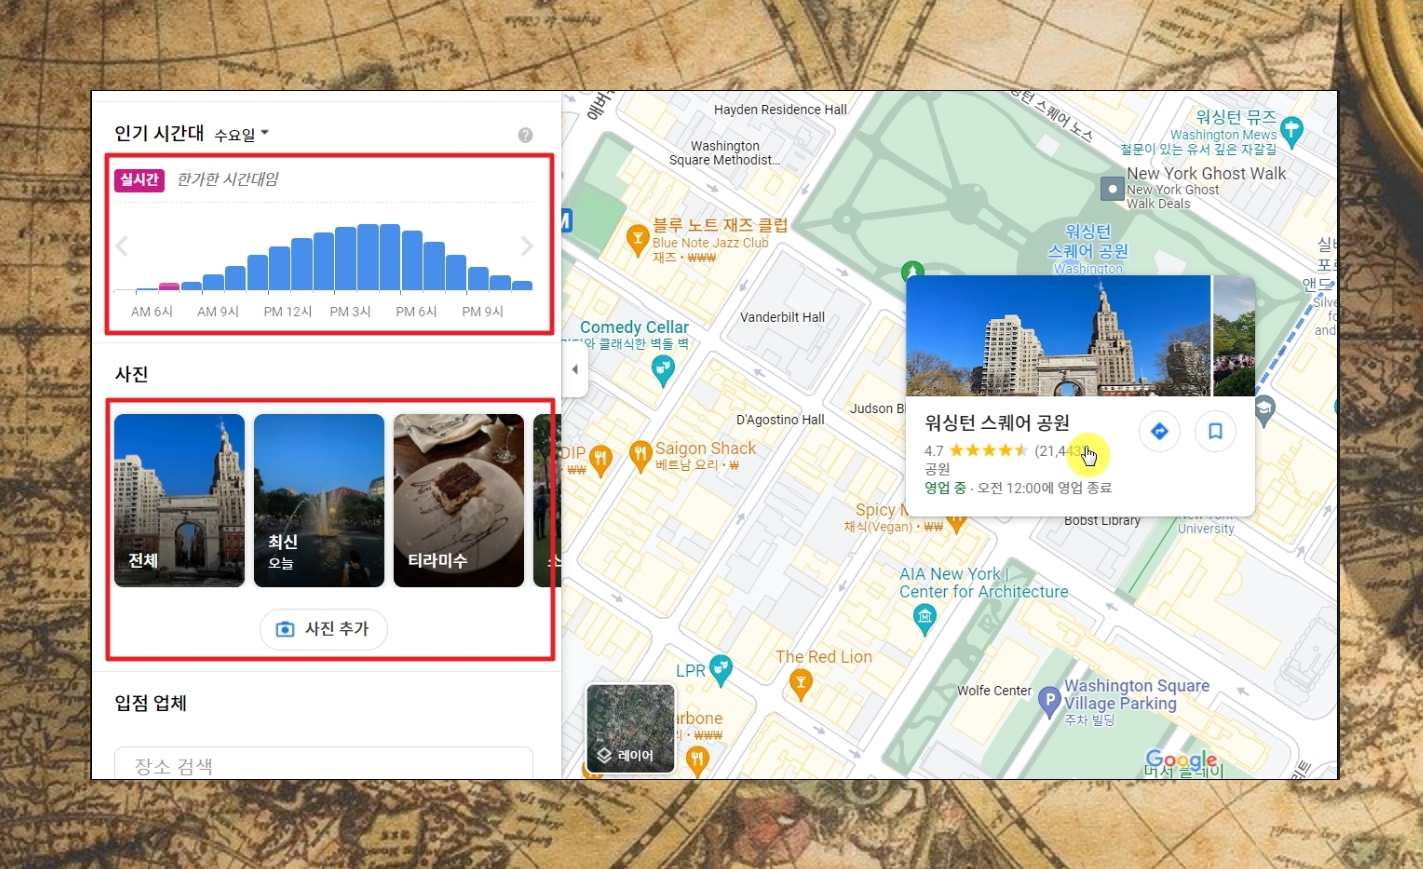Open the 레이어 map layers thumbnail
Screen dimensions: 1423x869
[630, 728]
